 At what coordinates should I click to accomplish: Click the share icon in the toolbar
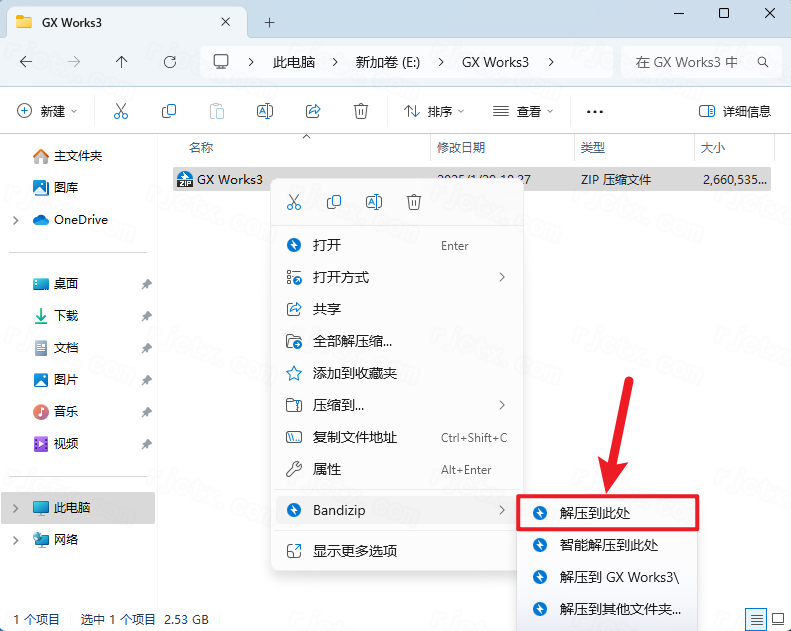tap(313, 111)
